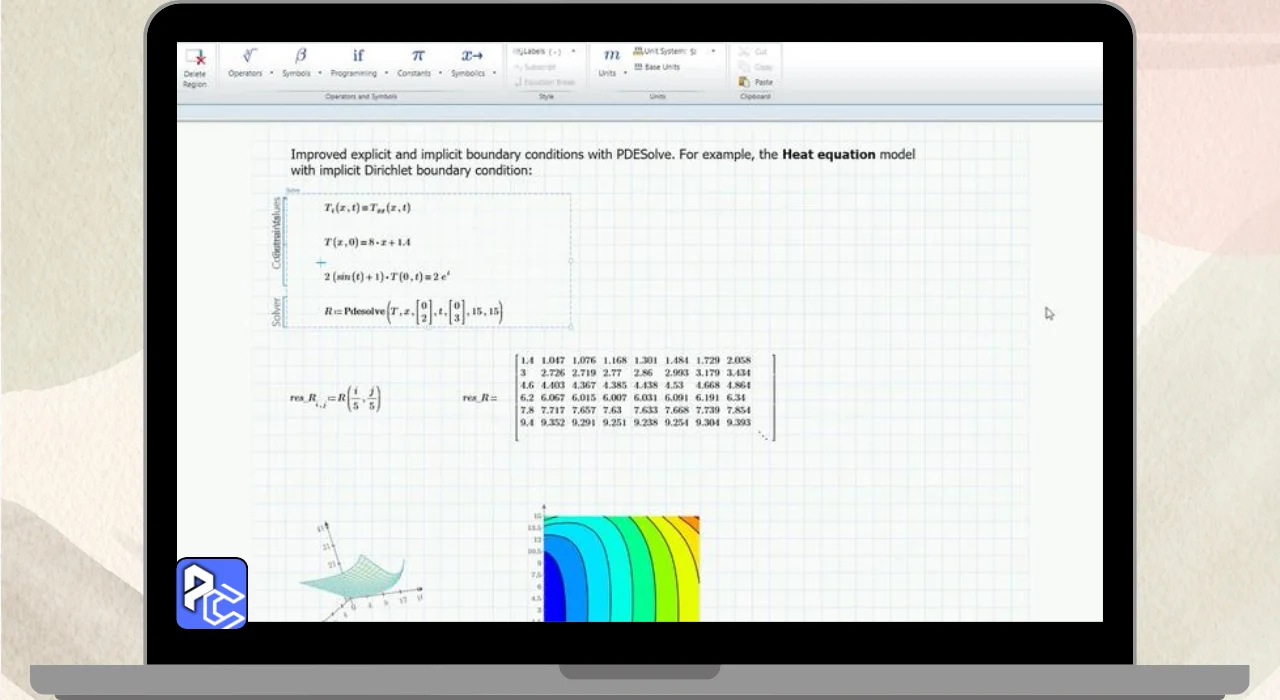Open the Symbols beta icon

301,56
